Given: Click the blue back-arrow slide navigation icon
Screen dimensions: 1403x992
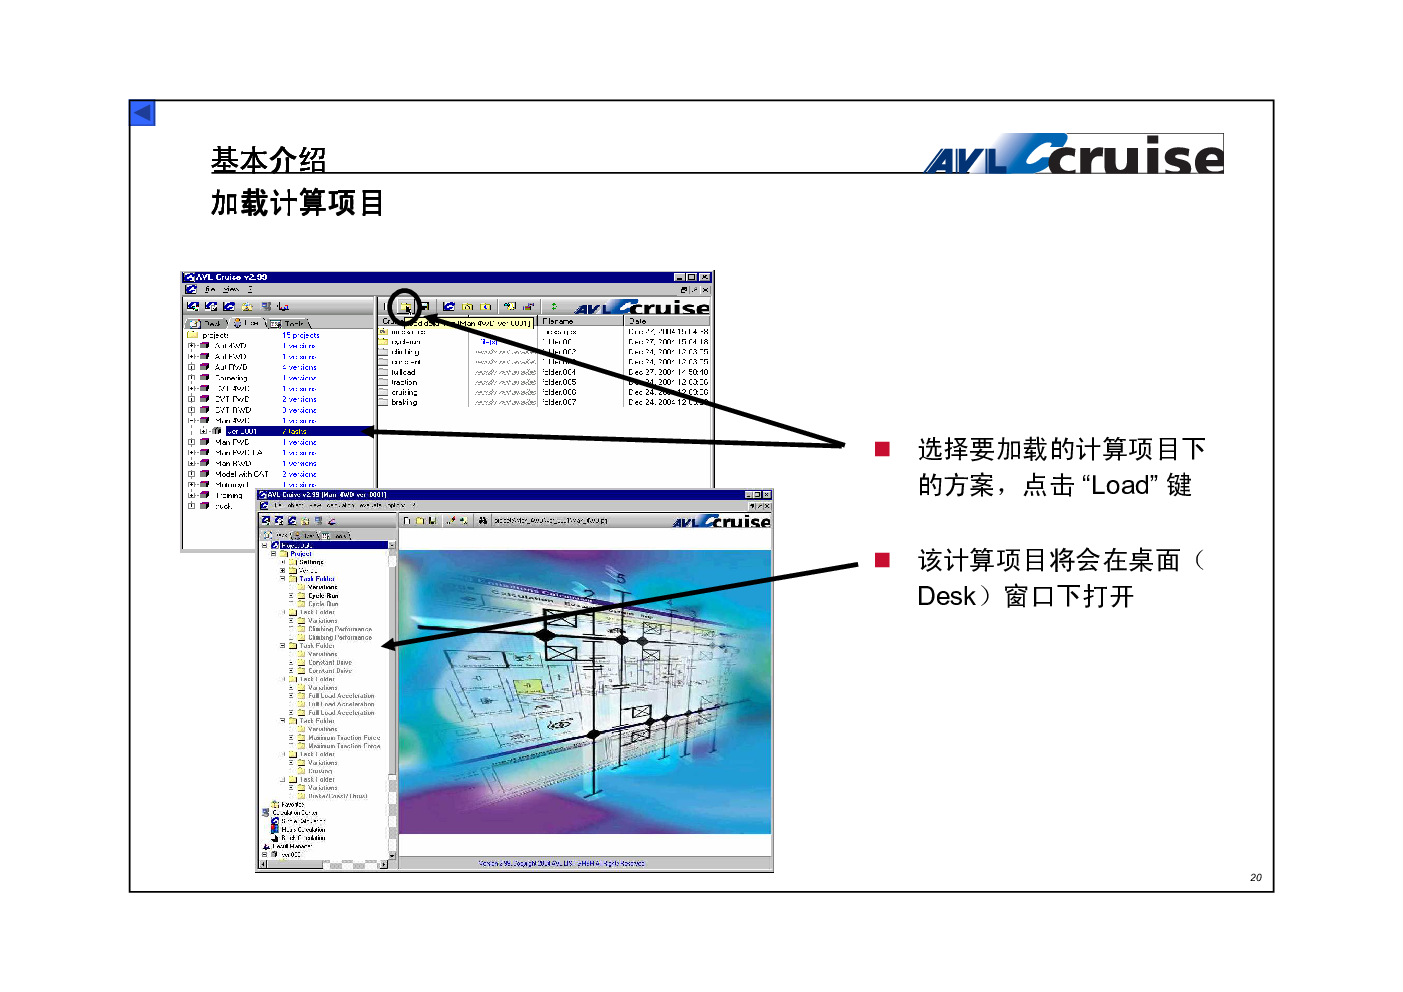Looking at the screenshot, I should point(143,113).
